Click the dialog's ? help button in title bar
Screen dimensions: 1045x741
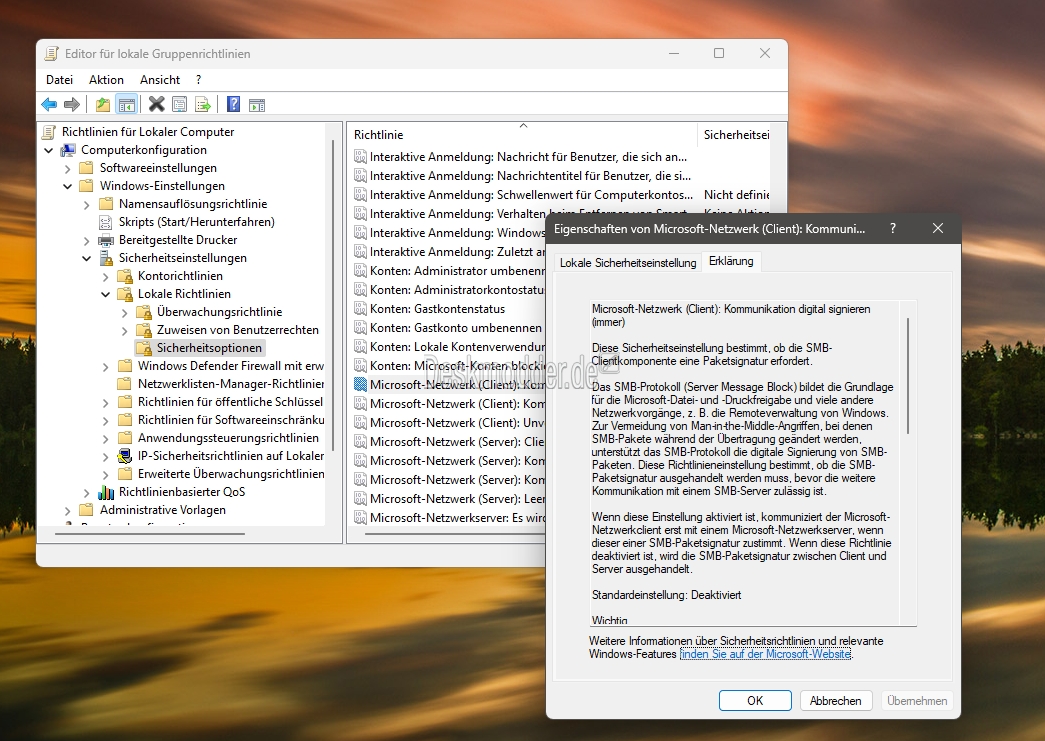[x=893, y=229]
